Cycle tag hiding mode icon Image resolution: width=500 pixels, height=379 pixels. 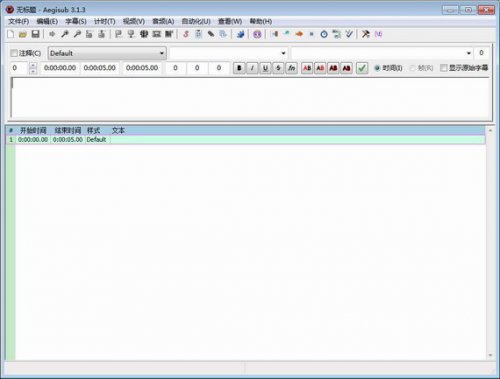pyautogui.click(x=378, y=34)
